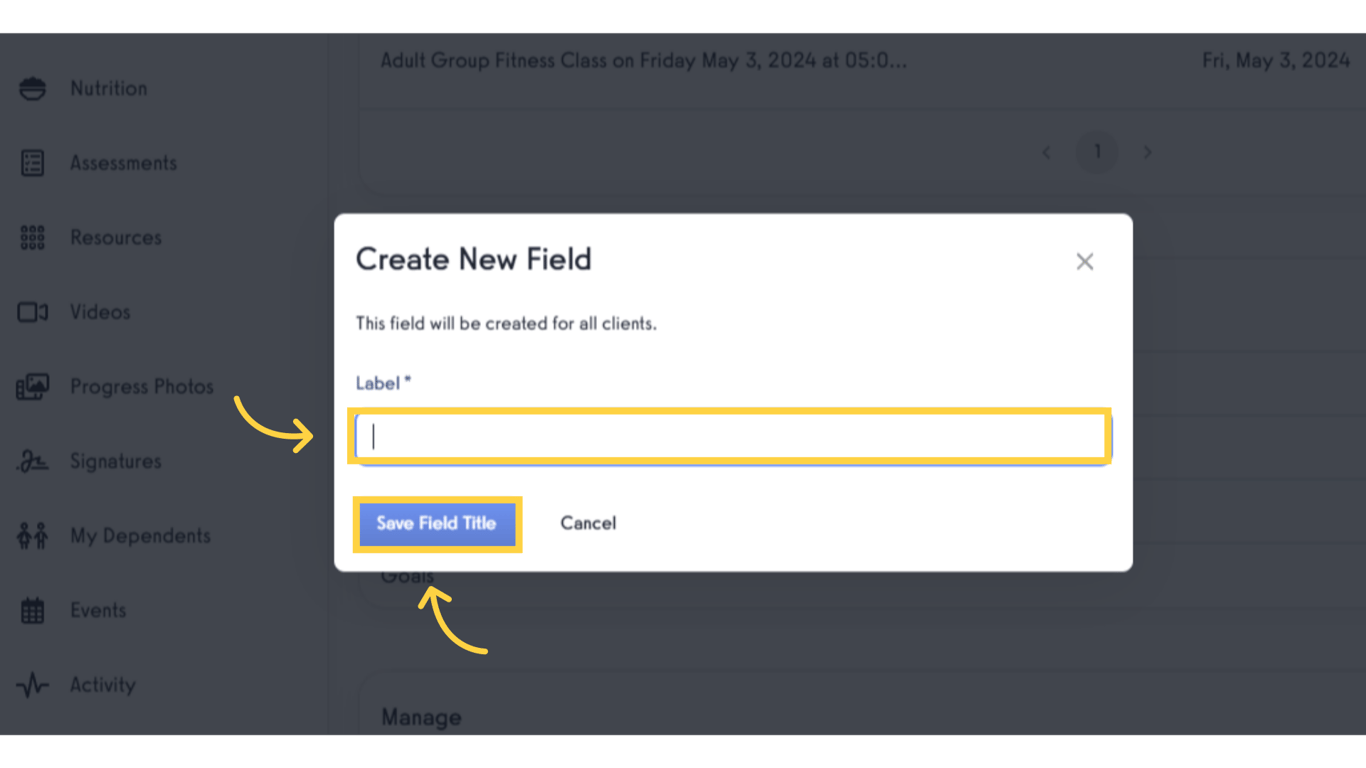Screen dimensions: 1366x768
Task: Open Activity via the waveform icon
Action: tap(32, 684)
